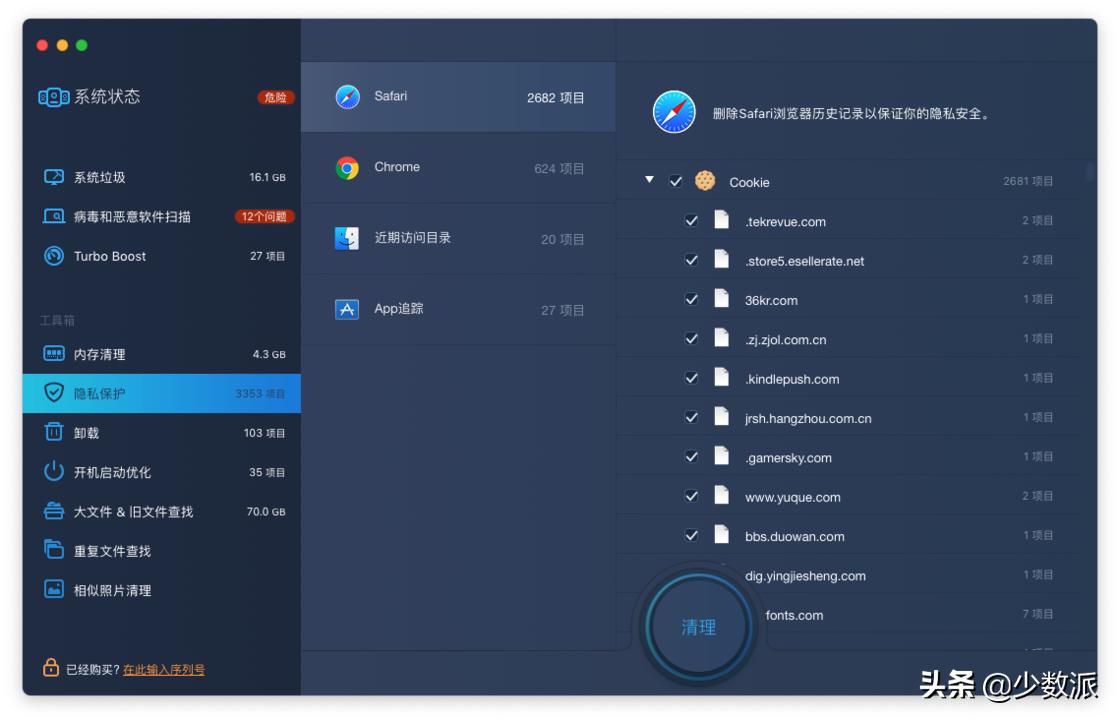Open System Status overview icon
This screenshot has height=722, width=1120.
[54, 97]
